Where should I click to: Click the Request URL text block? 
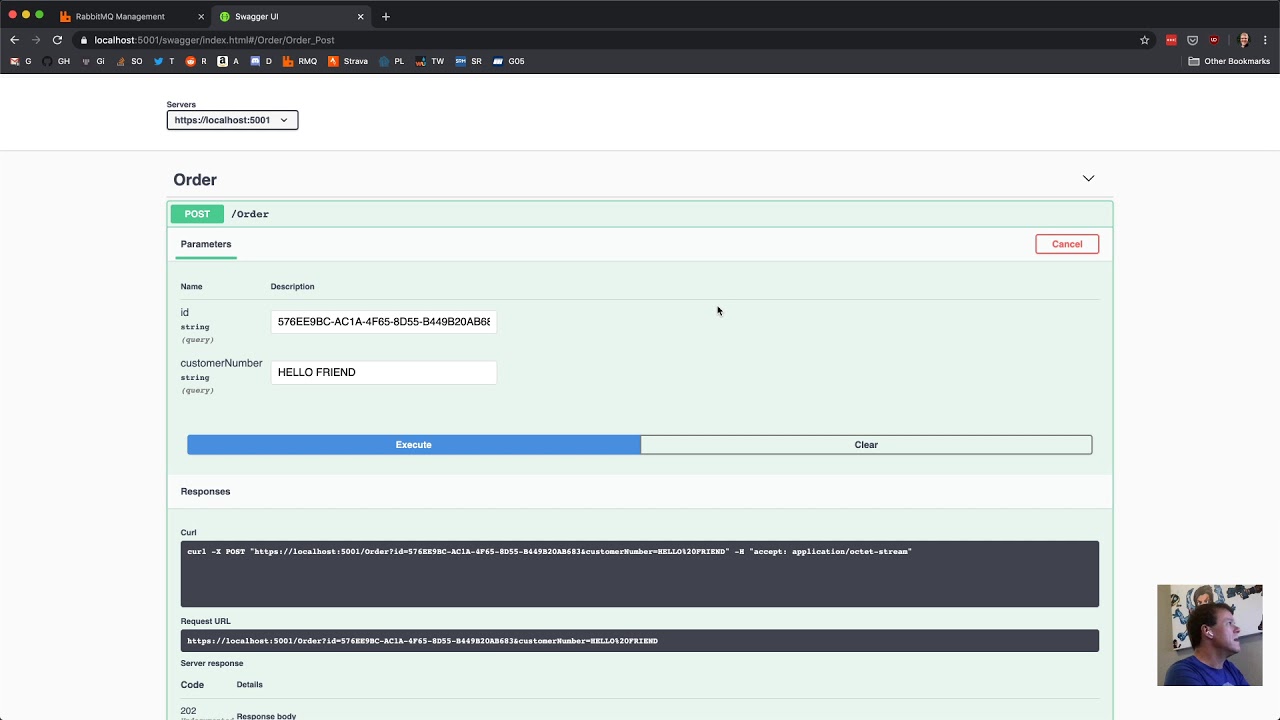tap(640, 641)
